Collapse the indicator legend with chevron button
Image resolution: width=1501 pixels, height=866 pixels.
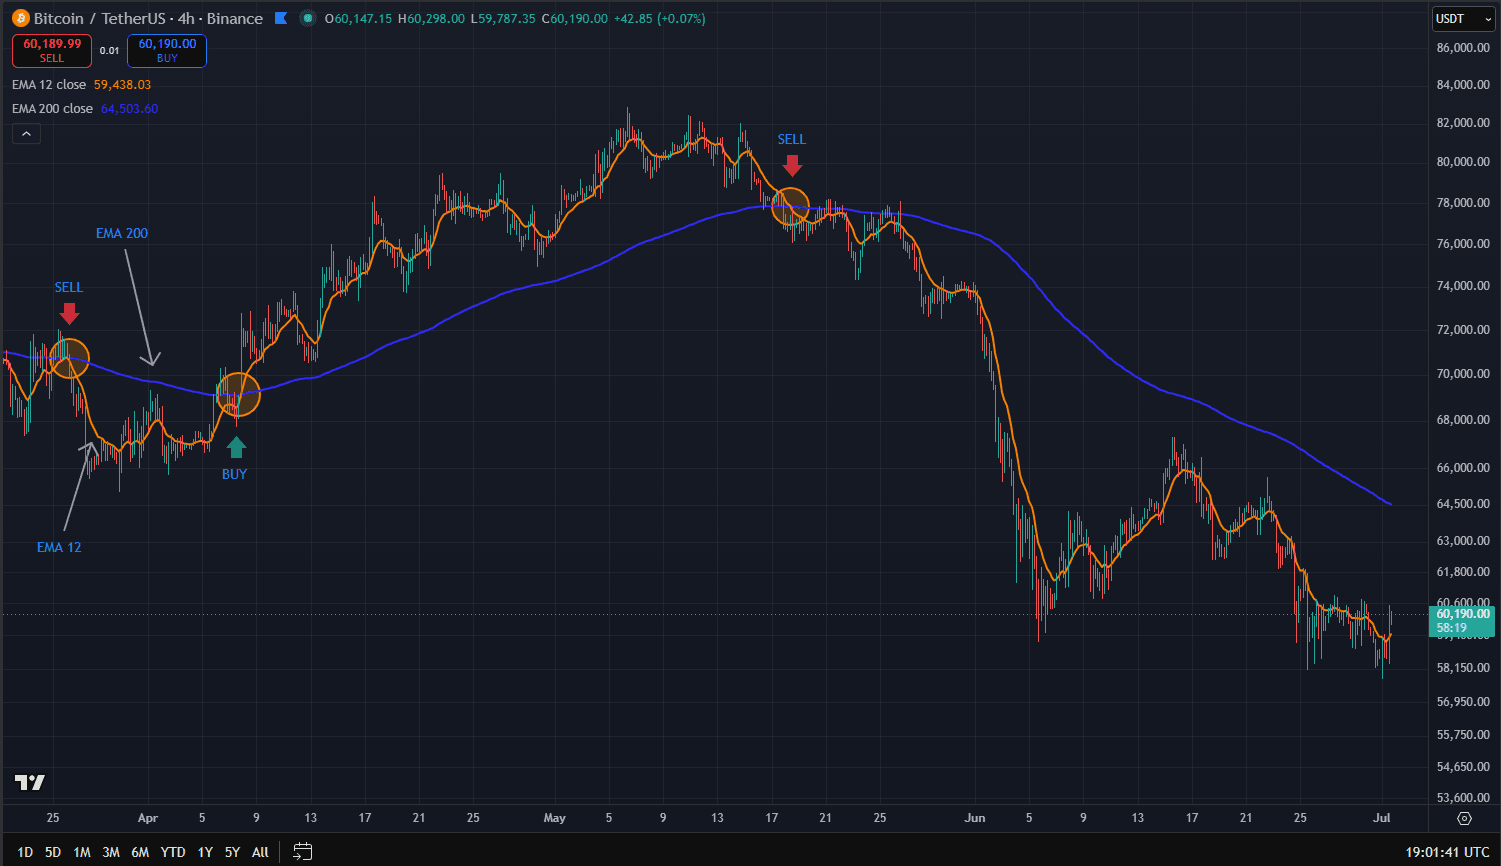26,133
